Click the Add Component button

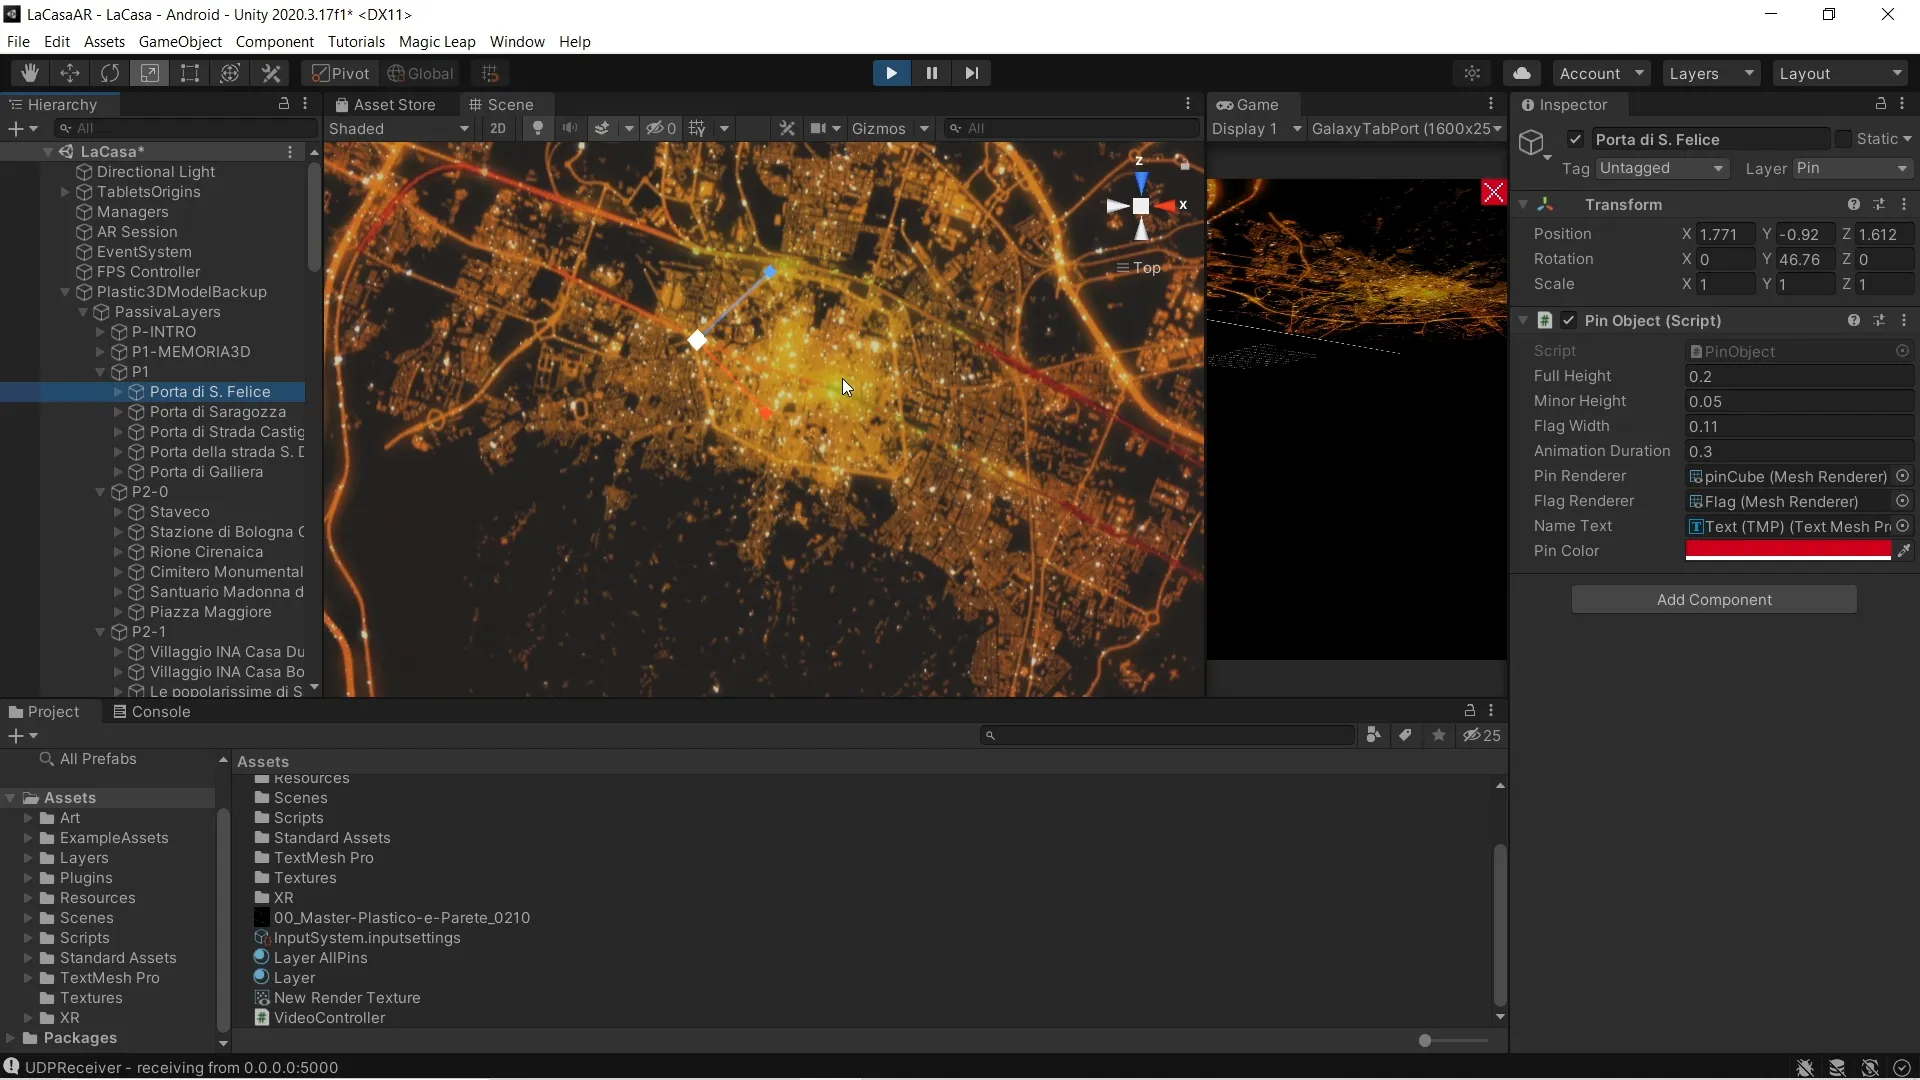pos(1713,599)
